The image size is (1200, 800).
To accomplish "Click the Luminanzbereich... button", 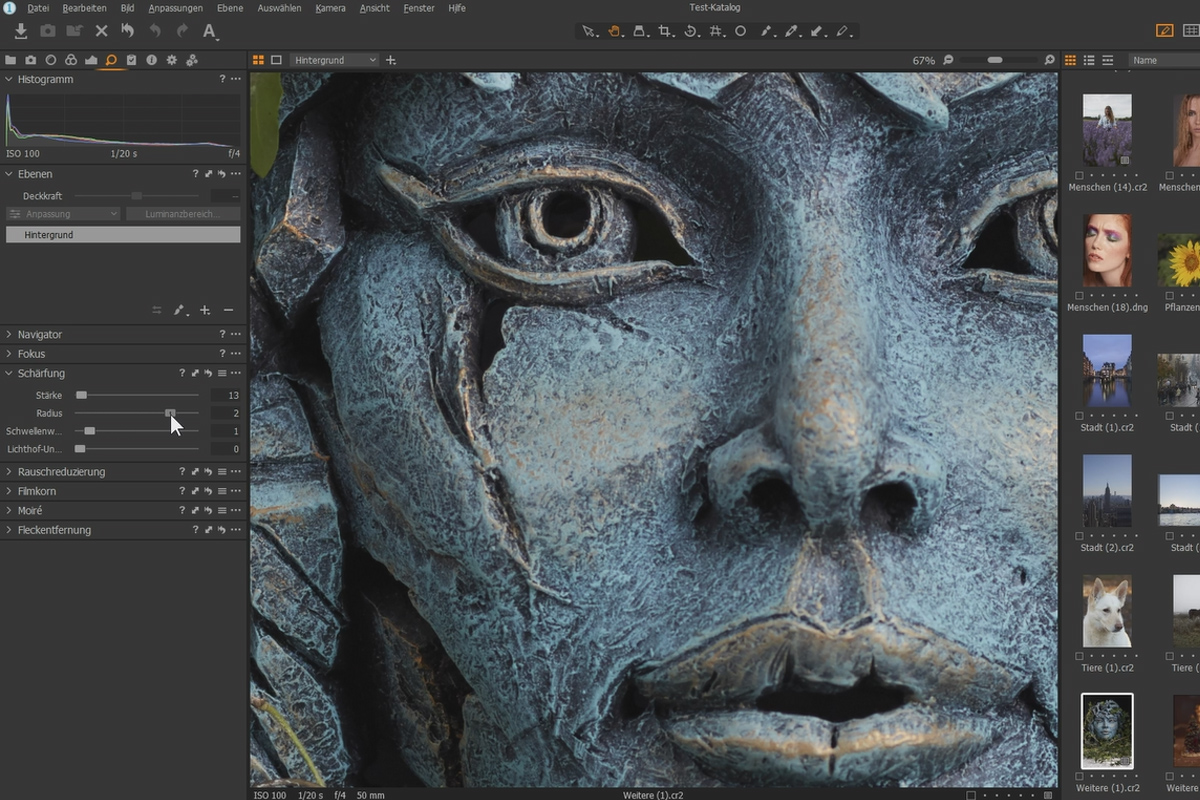I will coord(184,214).
